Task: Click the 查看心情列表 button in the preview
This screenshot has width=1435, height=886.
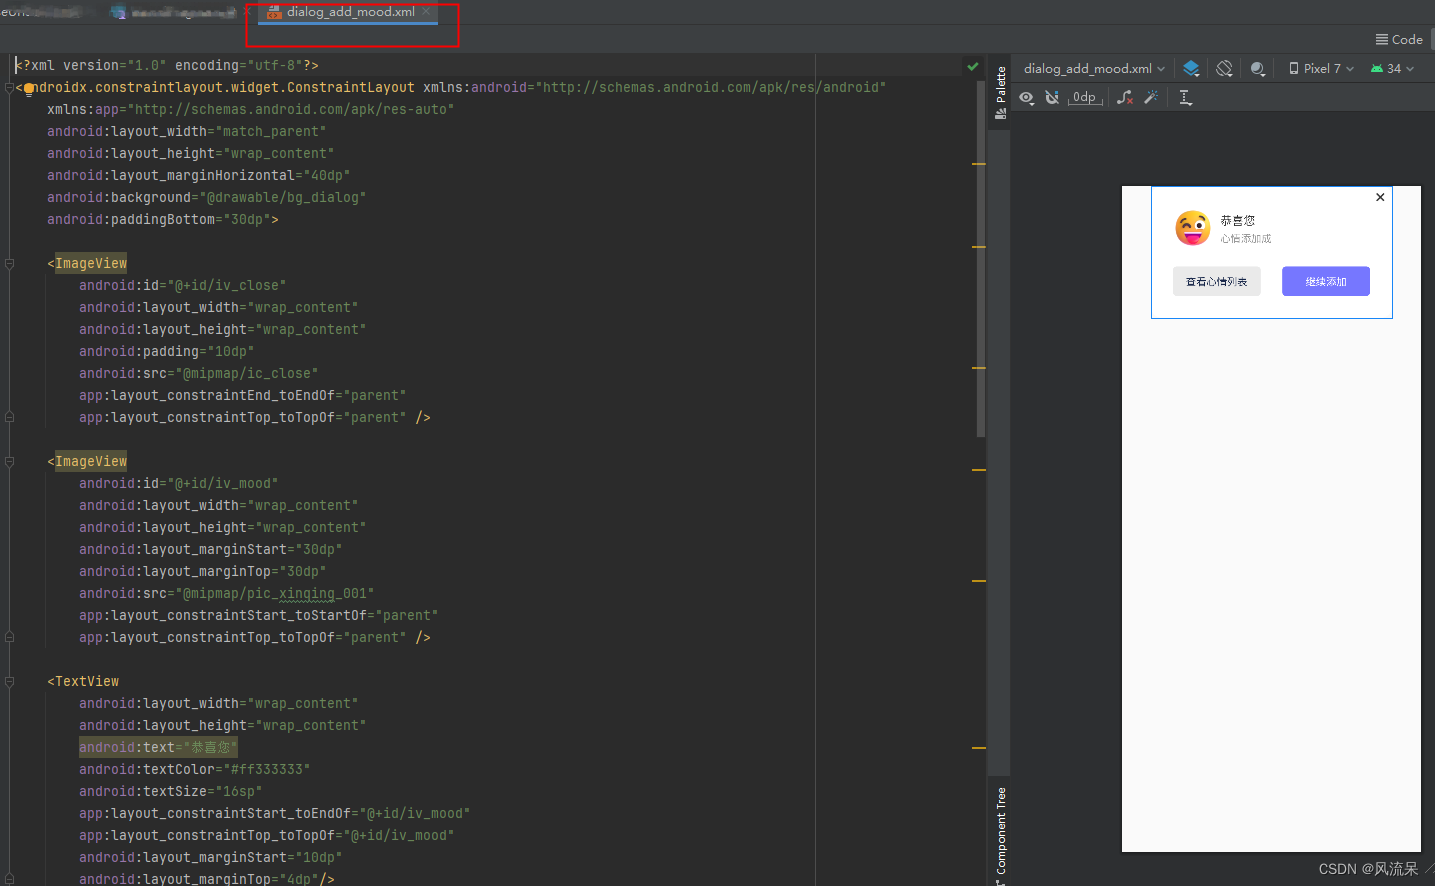Action: click(1216, 281)
